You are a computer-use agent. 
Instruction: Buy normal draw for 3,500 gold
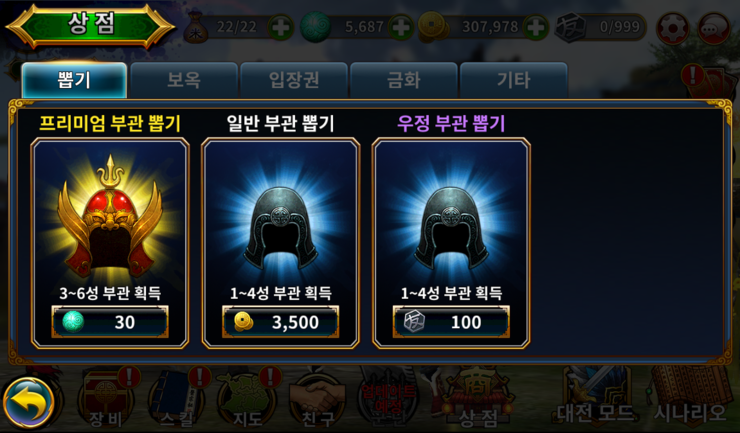(x=281, y=322)
